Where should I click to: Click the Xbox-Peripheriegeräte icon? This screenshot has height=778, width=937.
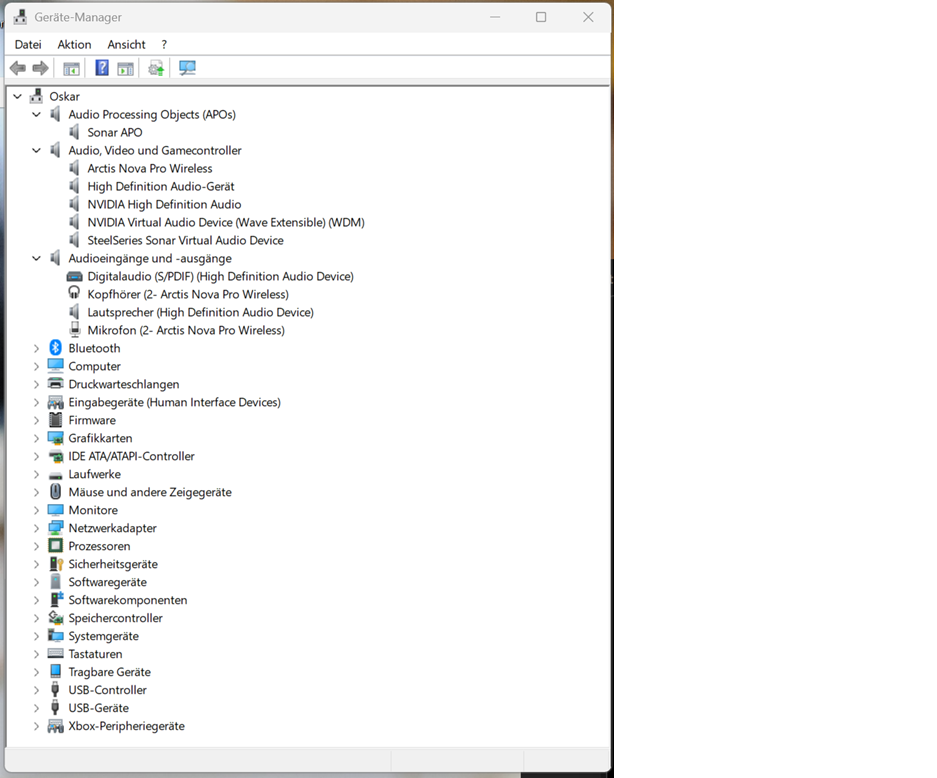pos(56,726)
